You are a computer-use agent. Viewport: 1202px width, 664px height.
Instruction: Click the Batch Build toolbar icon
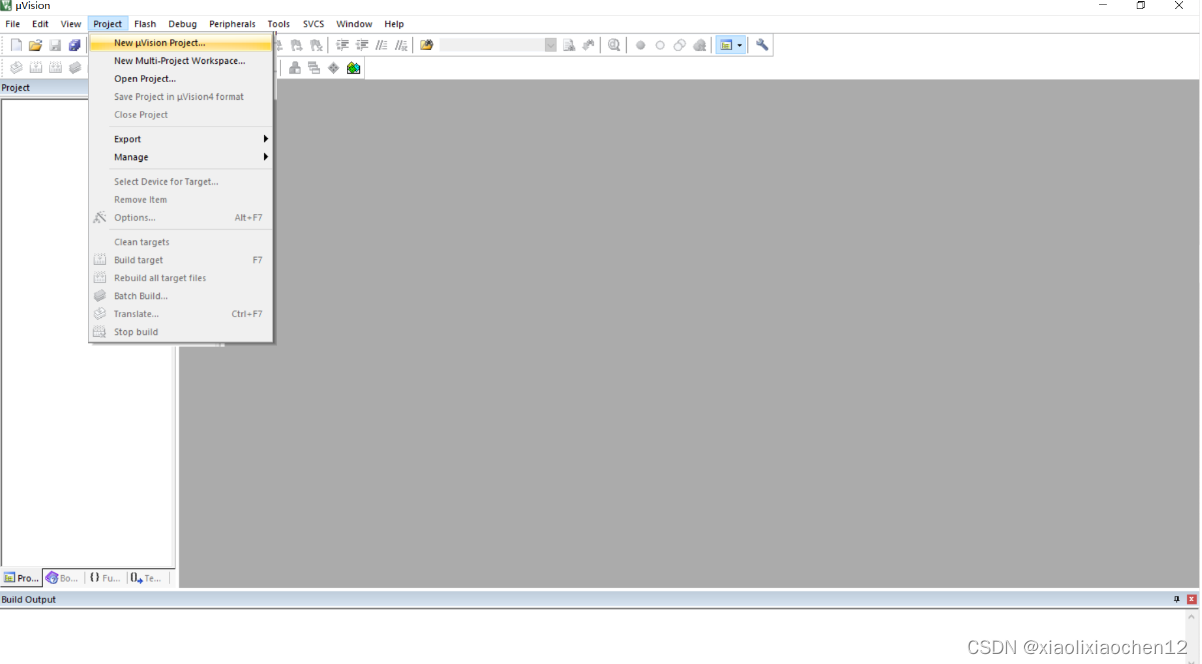click(x=75, y=67)
